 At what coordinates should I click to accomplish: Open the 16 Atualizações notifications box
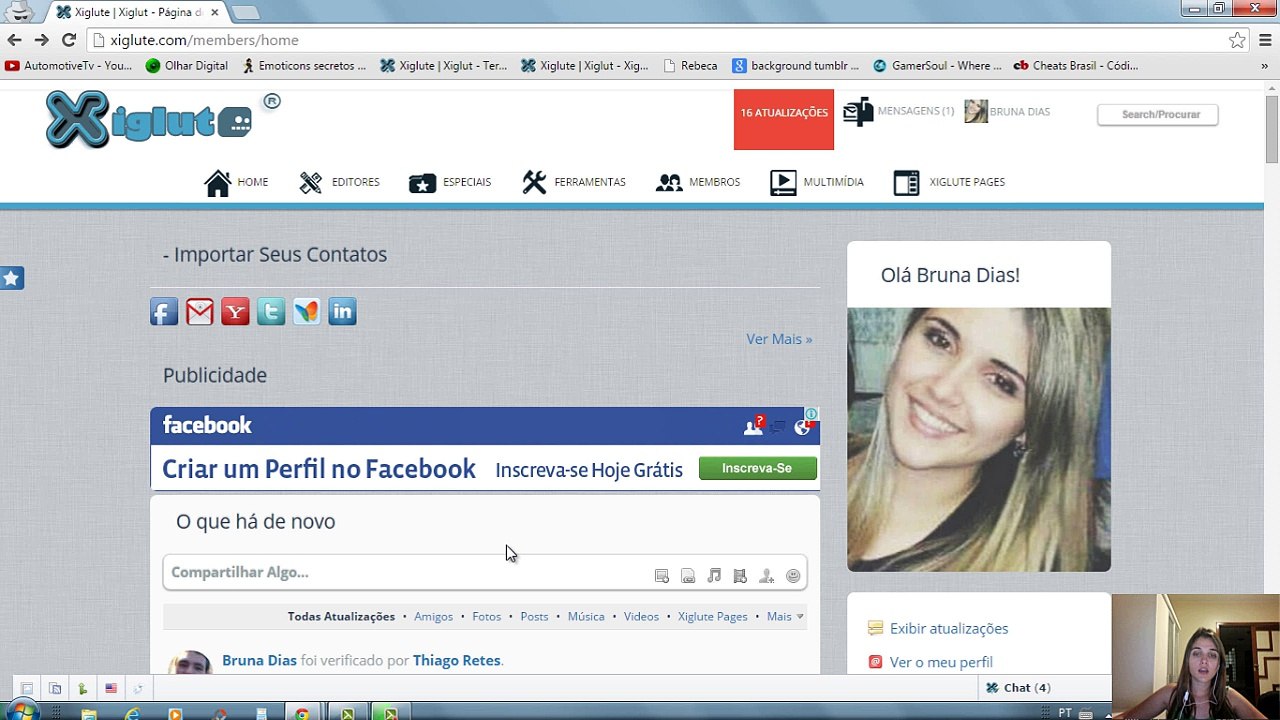[x=784, y=120]
